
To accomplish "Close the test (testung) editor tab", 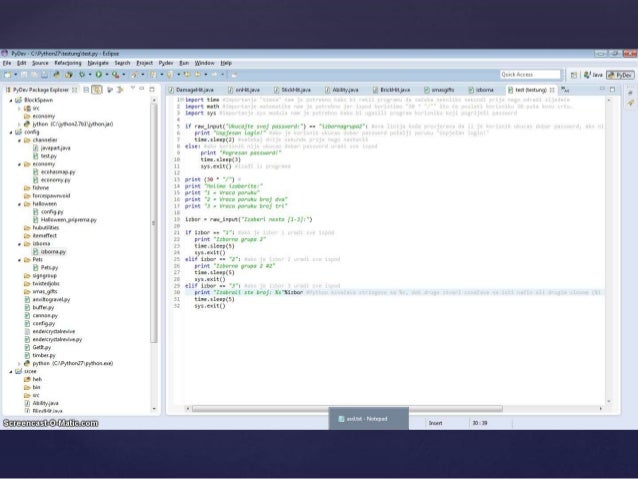I will [552, 90].
